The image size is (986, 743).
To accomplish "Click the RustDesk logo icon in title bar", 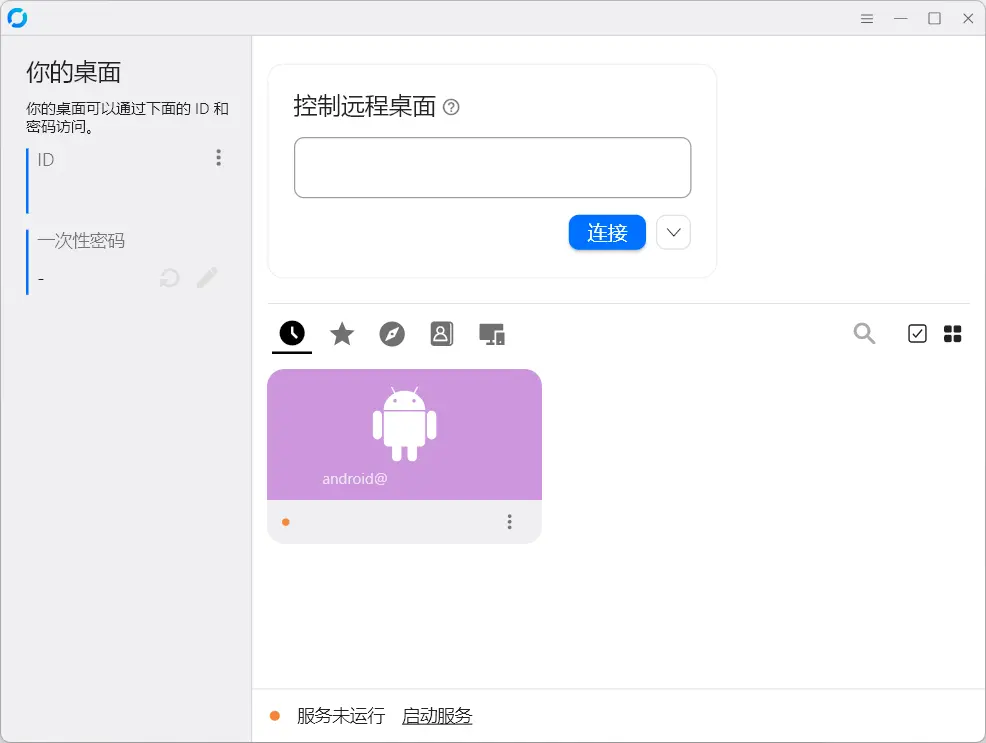I will click(x=17, y=18).
